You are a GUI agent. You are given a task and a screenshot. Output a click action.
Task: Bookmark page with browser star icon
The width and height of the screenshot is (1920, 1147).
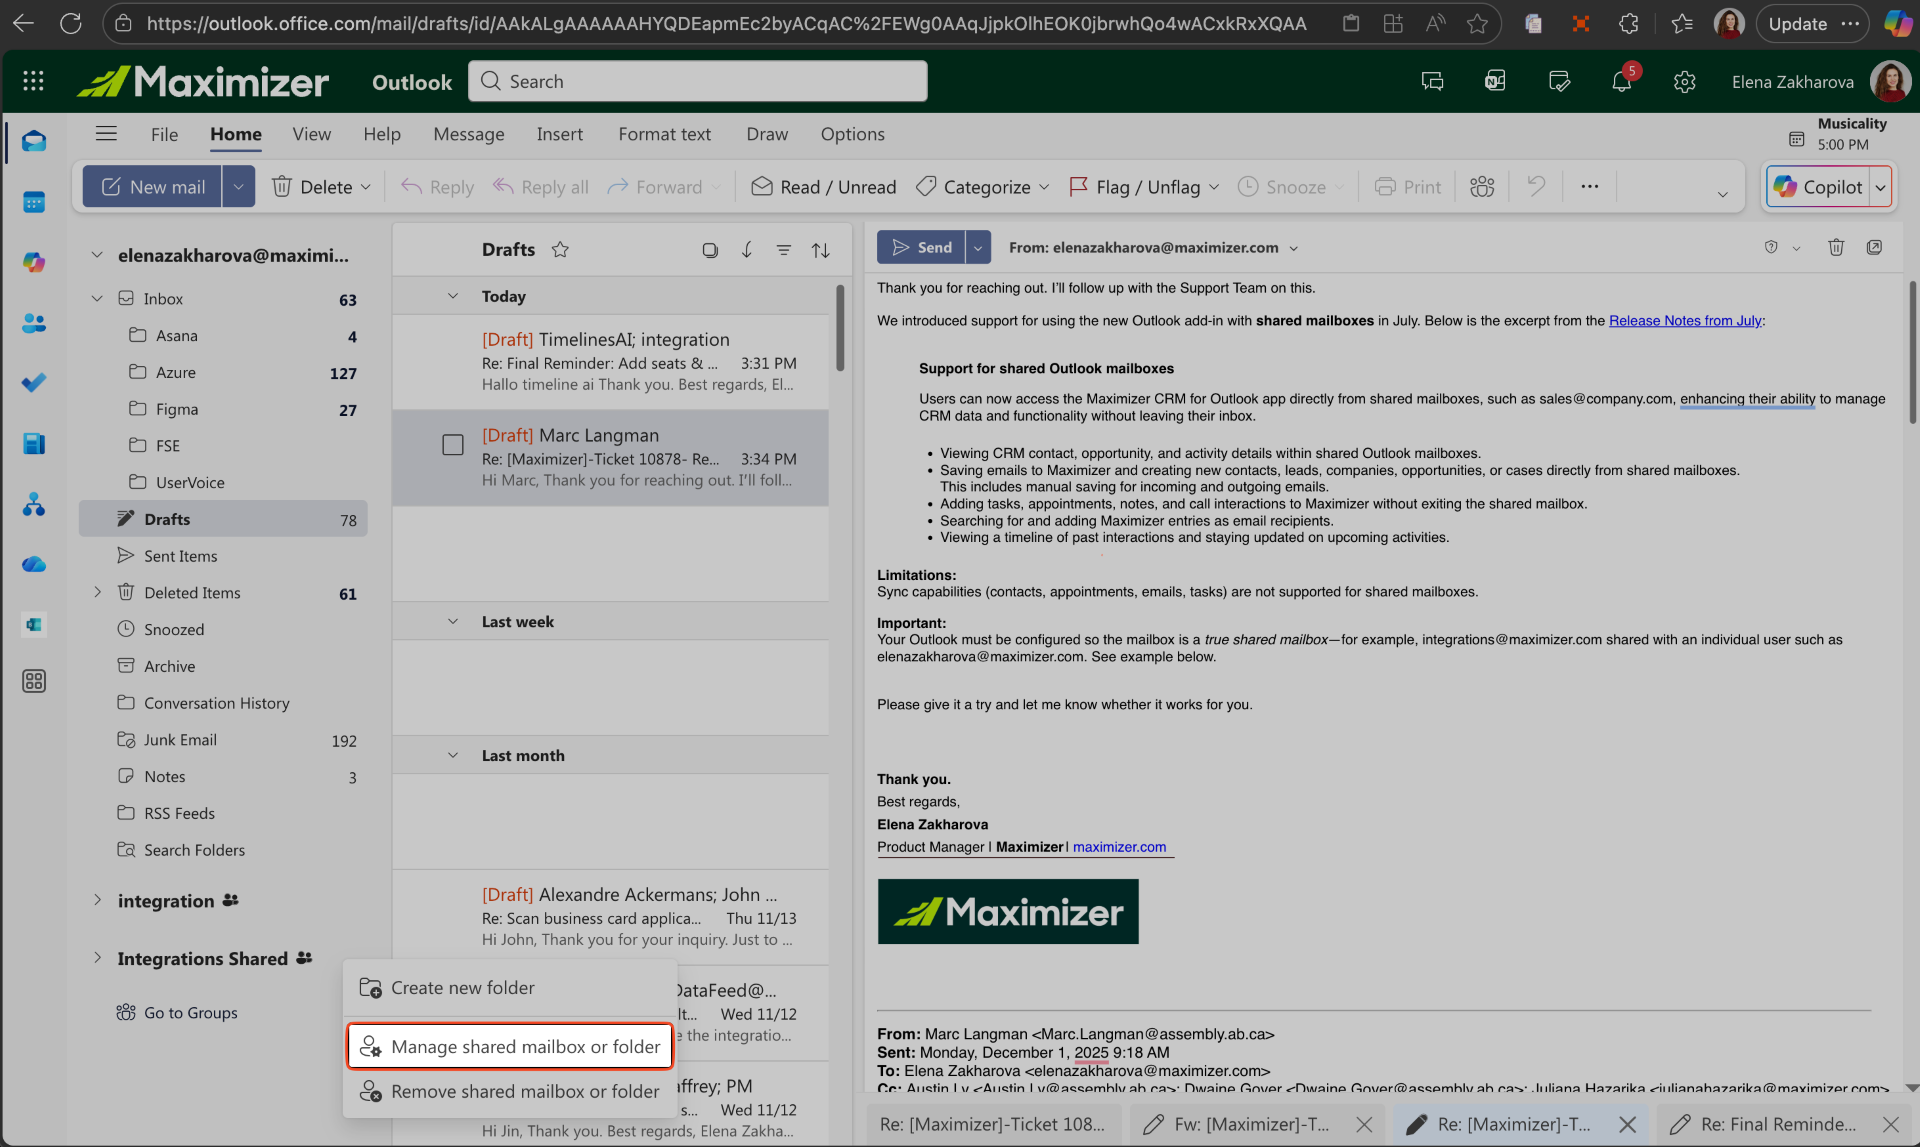click(x=1477, y=24)
